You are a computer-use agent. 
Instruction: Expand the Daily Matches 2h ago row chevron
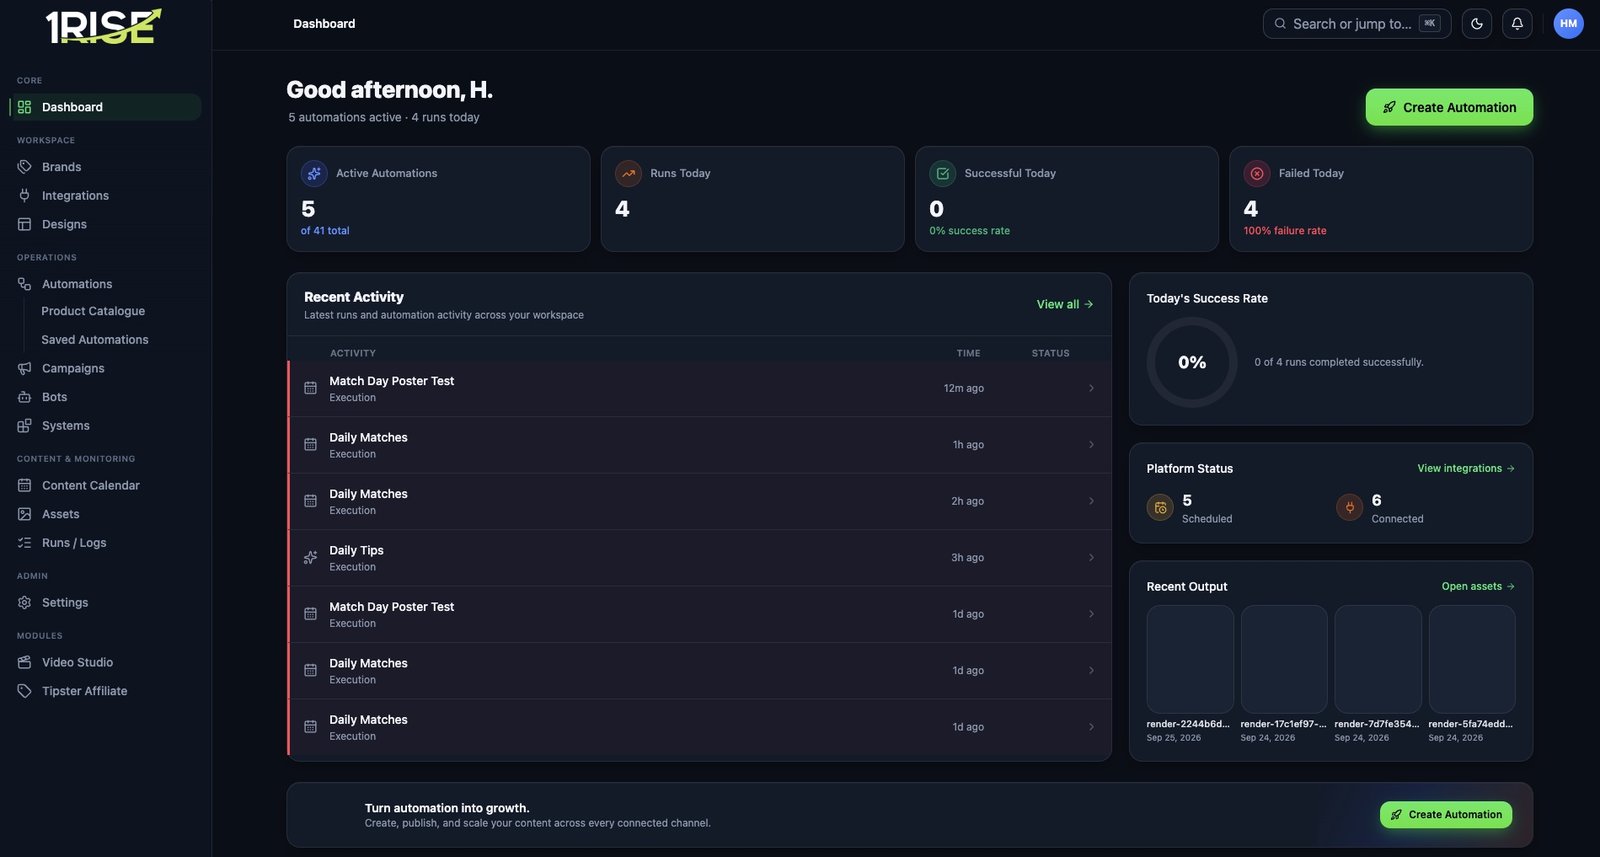coord(1091,501)
